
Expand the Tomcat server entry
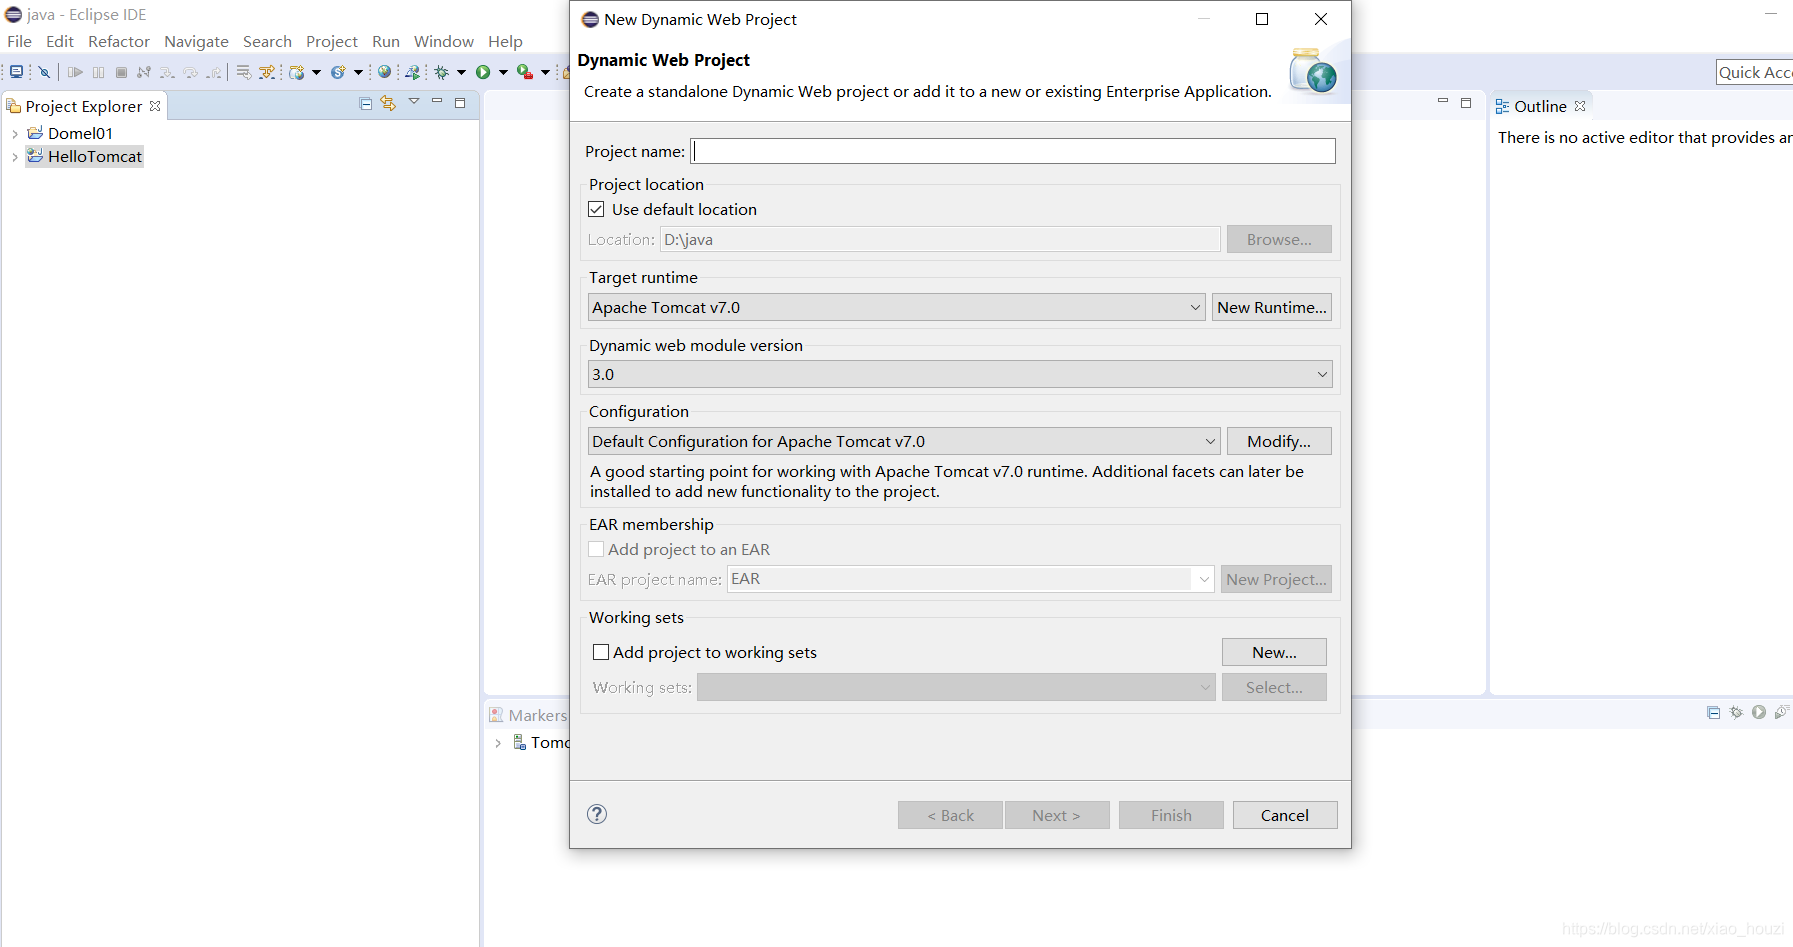[x=498, y=743]
